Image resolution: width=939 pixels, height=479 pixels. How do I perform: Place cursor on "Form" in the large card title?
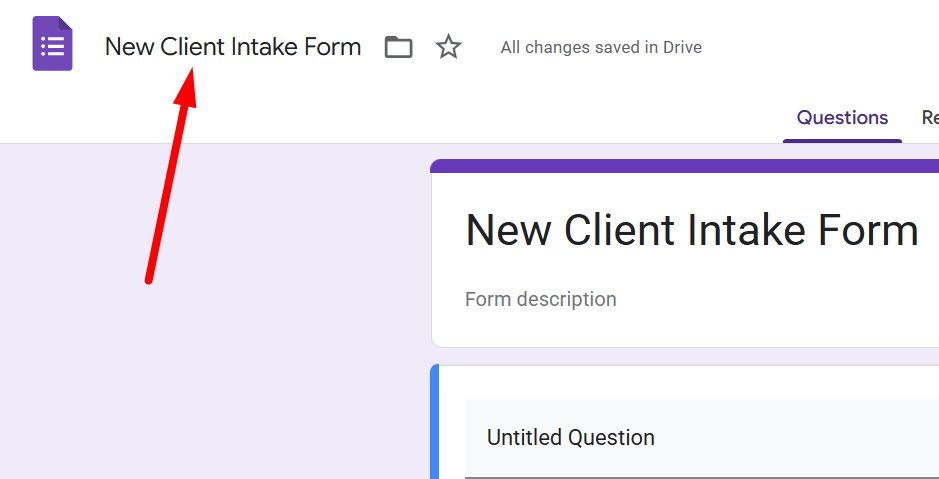pos(869,231)
